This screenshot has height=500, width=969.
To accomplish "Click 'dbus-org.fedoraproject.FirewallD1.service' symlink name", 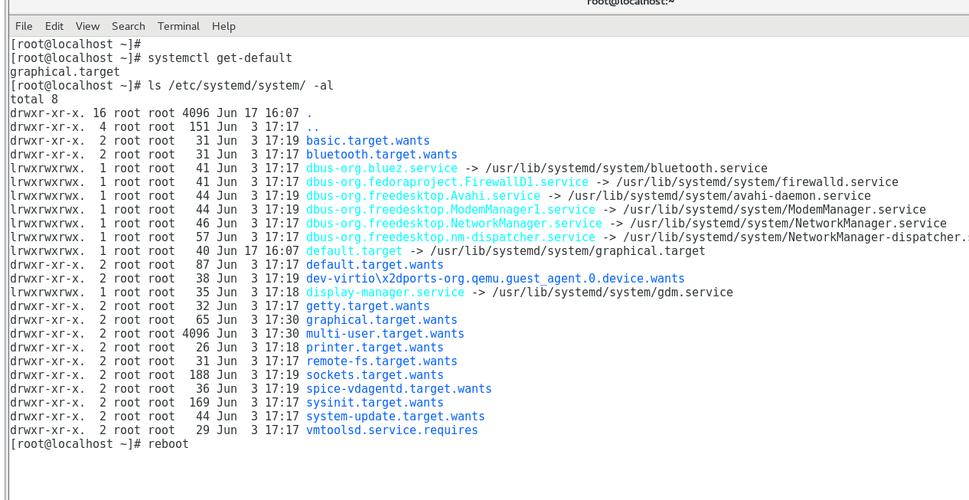I will 447,182.
